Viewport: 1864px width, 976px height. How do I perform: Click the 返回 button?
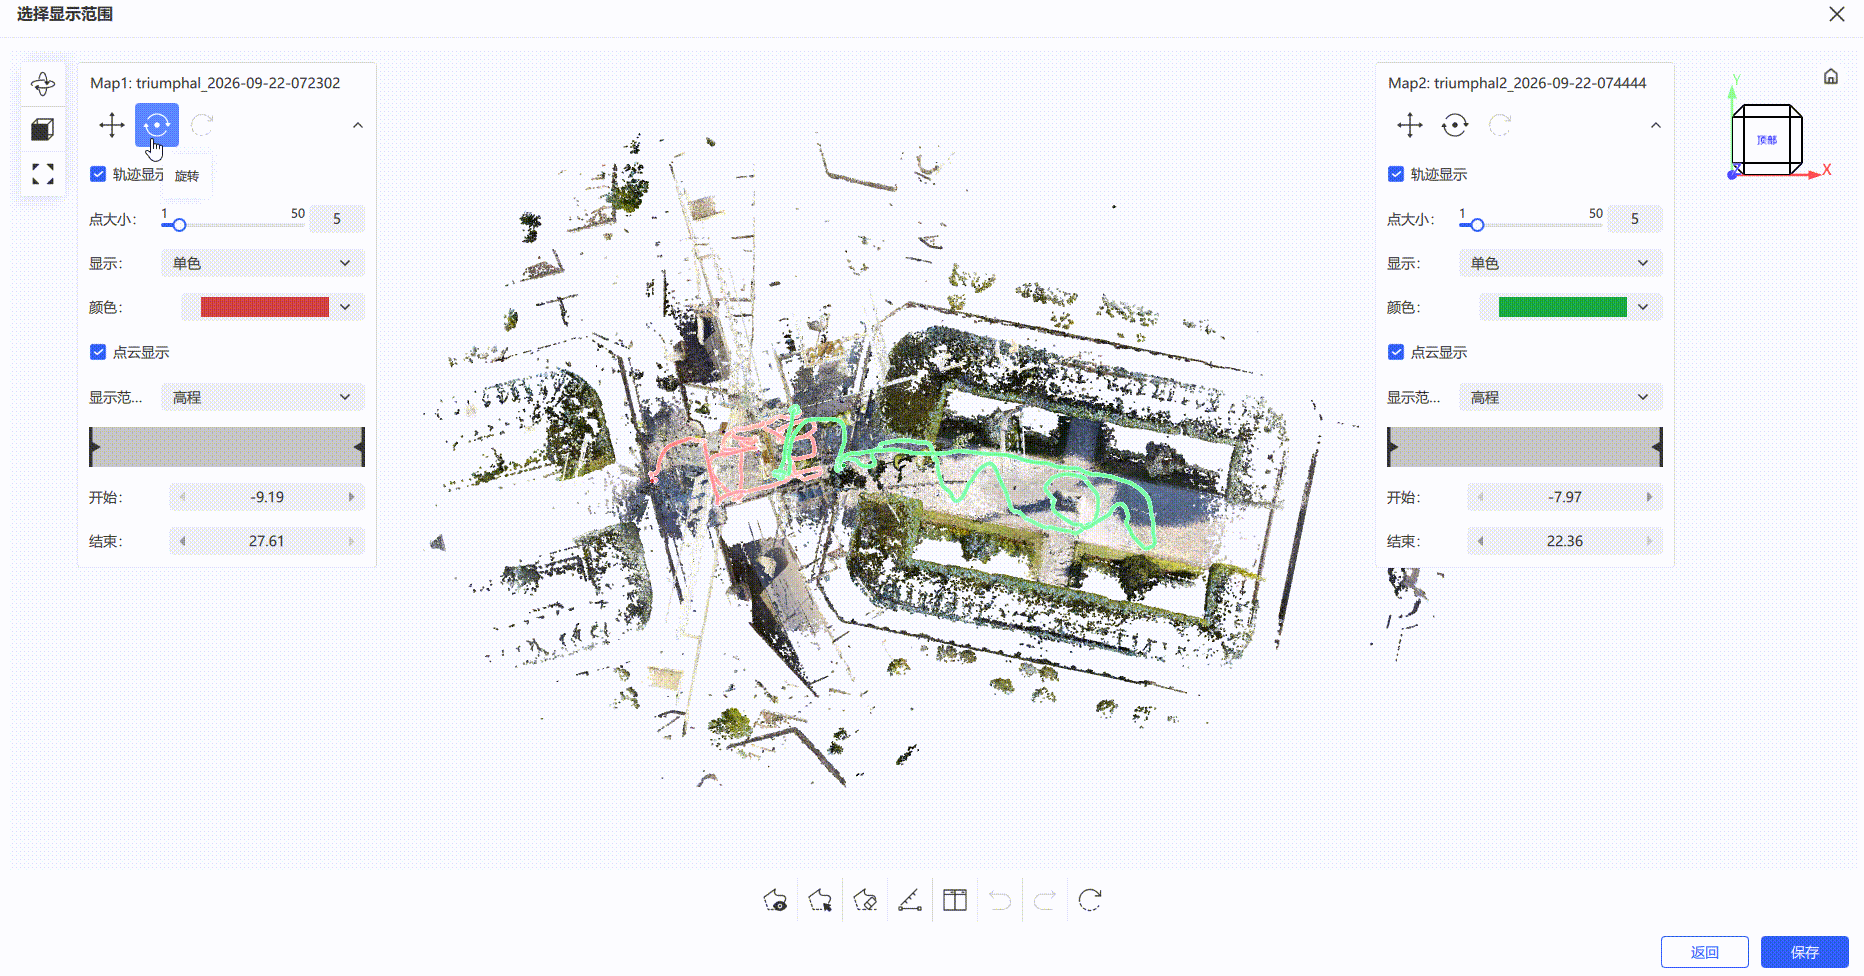[1705, 952]
